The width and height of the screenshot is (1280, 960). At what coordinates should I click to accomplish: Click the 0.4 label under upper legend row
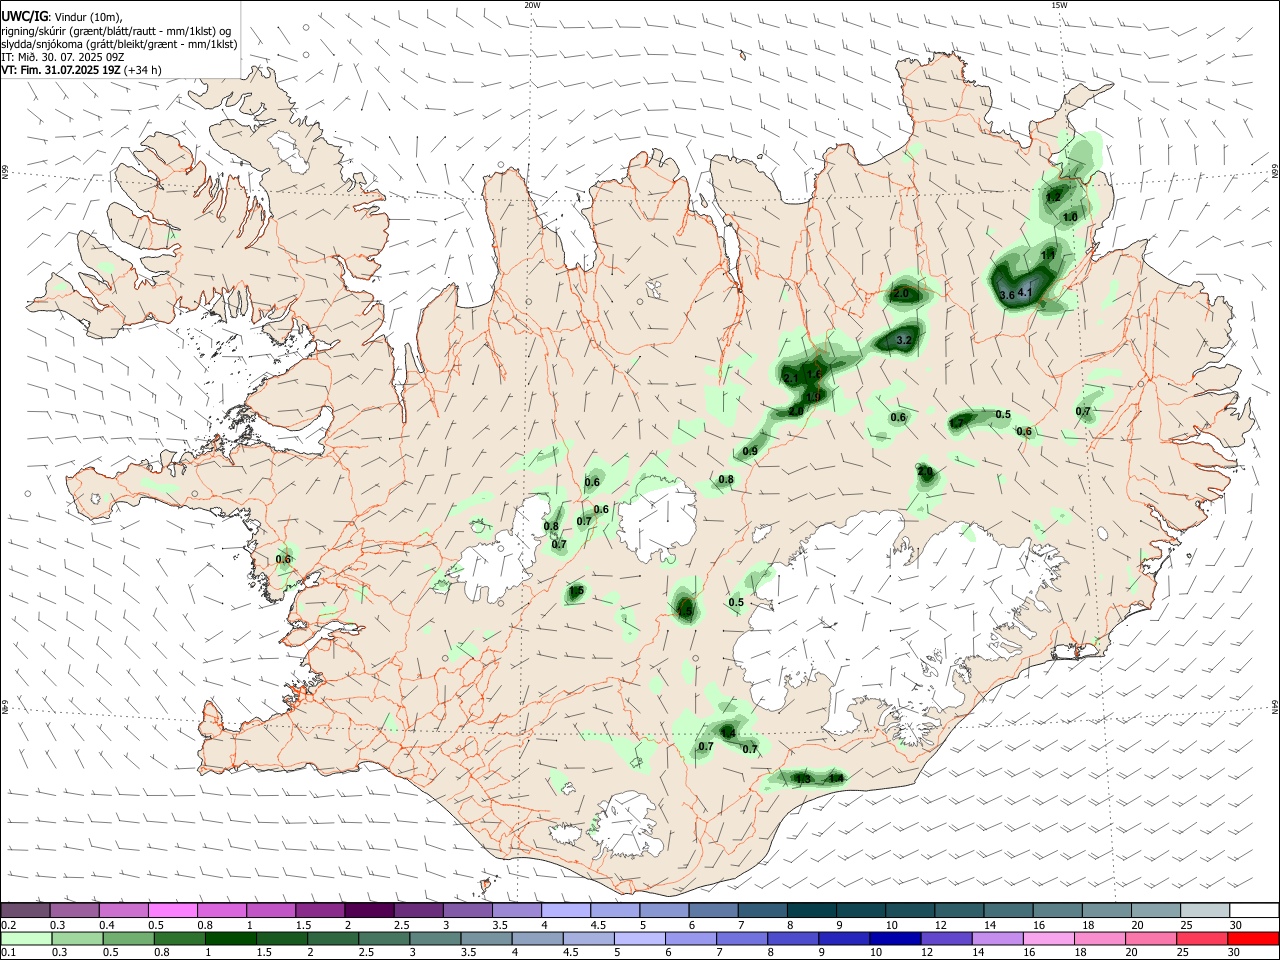(x=107, y=925)
